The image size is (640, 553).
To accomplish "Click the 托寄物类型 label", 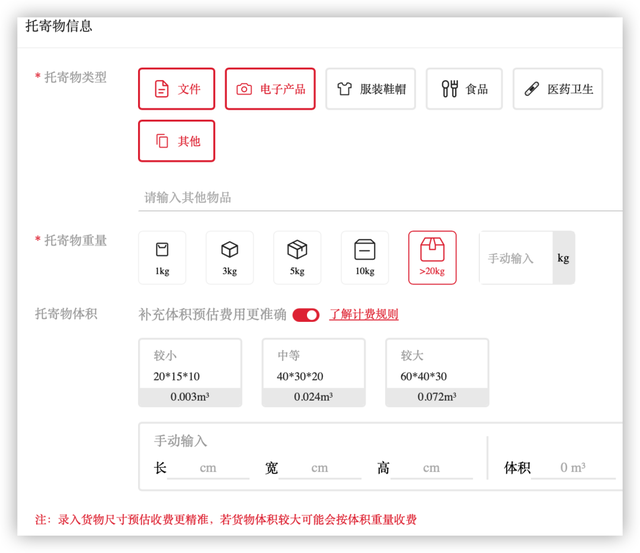I will pyautogui.click(x=75, y=77).
